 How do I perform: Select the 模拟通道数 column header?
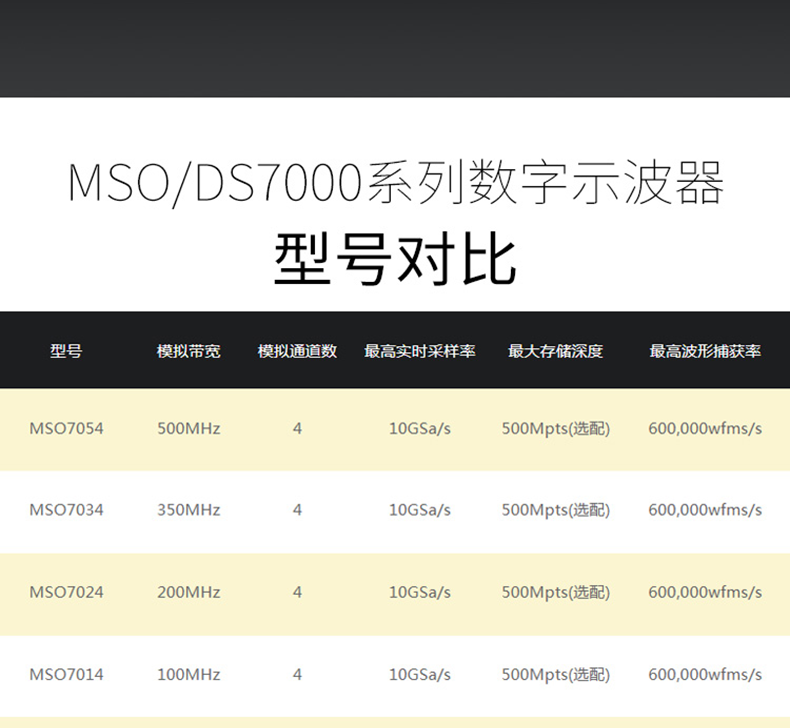(297, 351)
